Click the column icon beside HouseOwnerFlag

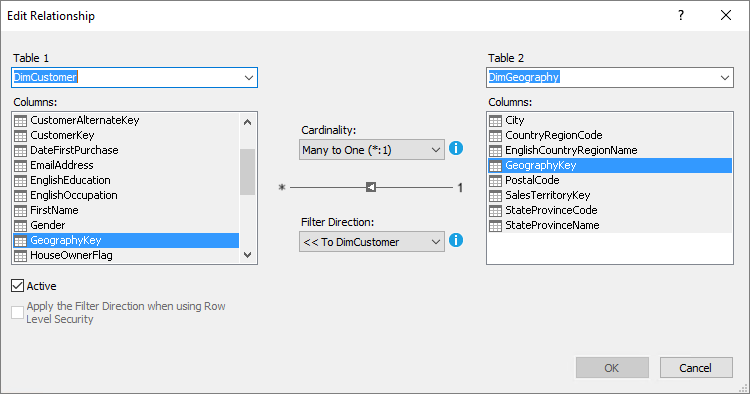[x=21, y=256]
